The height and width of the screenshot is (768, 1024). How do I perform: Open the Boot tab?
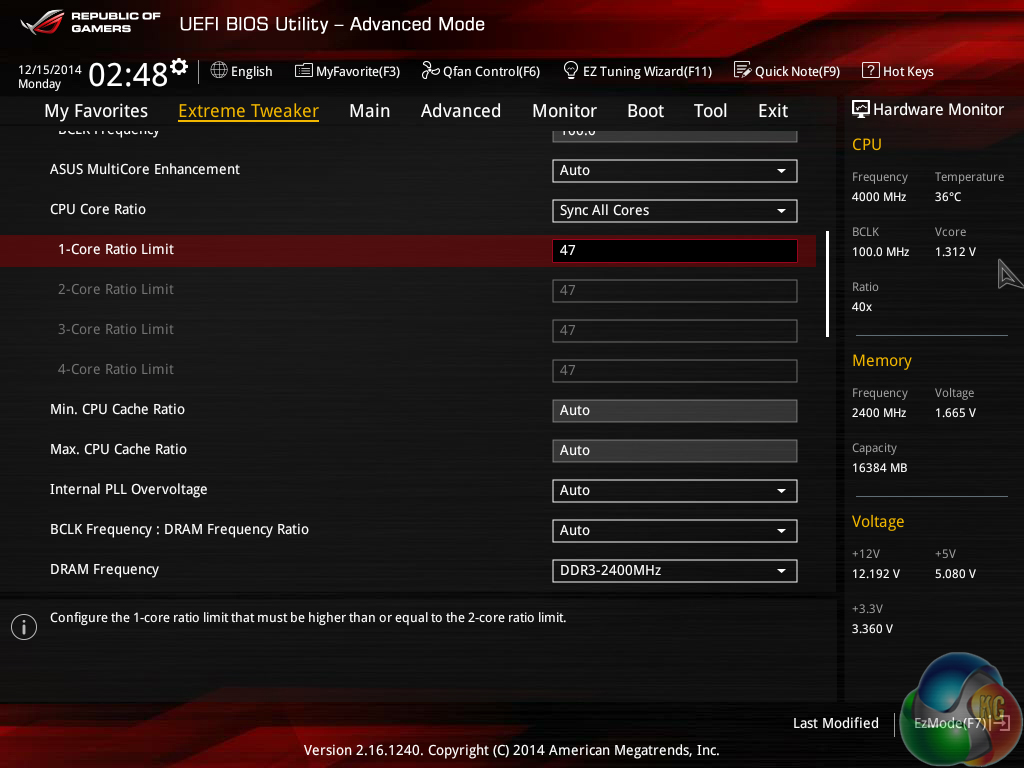point(645,111)
